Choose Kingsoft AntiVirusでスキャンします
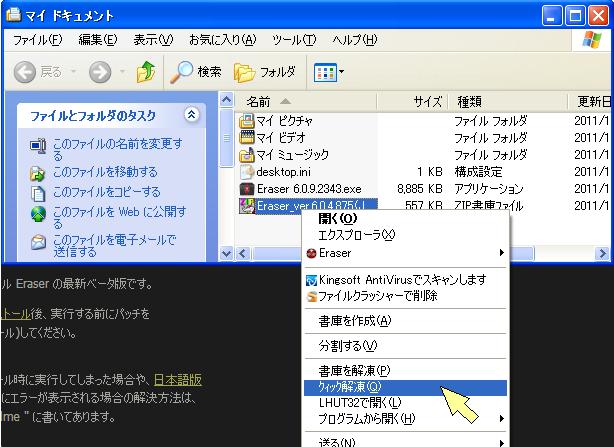Viewport: 614px width, 447px height. [x=406, y=279]
